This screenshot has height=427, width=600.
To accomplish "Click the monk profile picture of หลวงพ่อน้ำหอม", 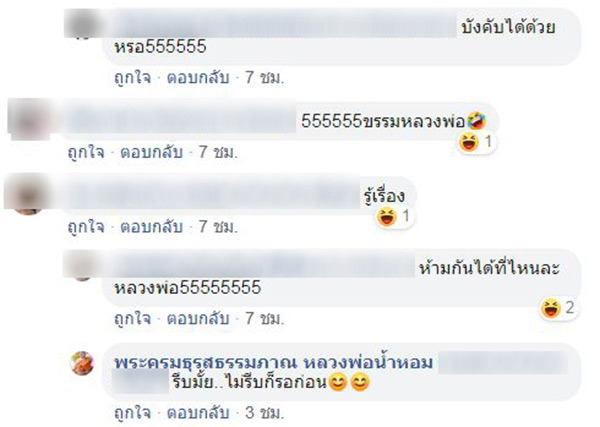I will point(82,363).
